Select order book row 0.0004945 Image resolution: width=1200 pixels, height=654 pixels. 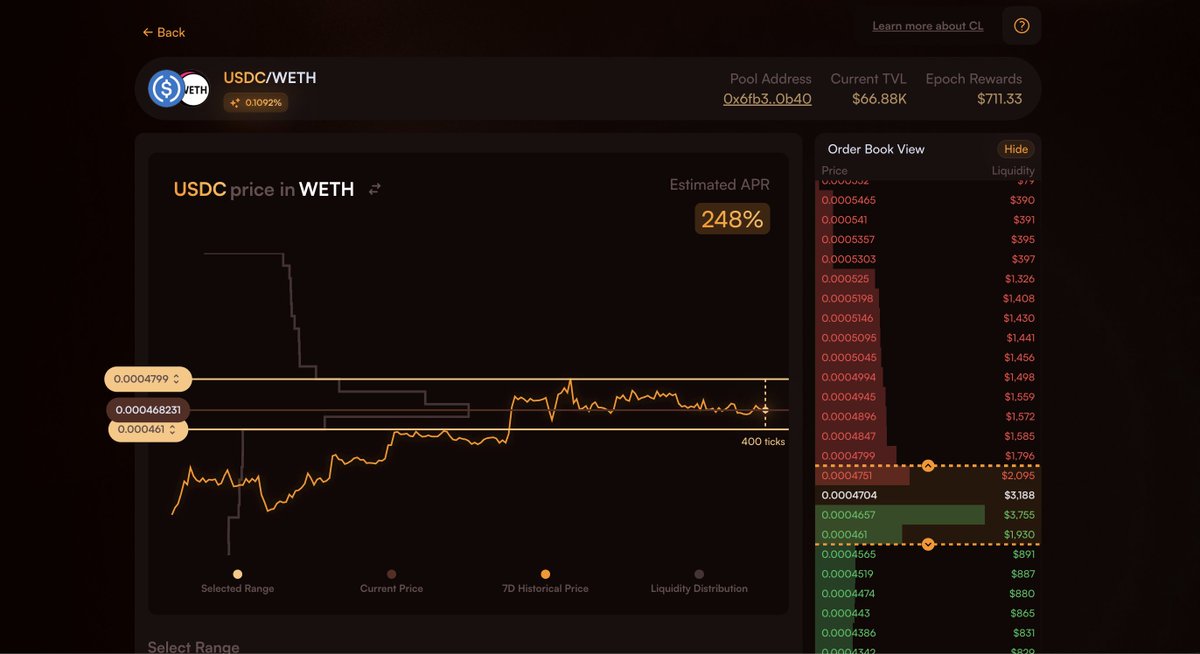(928, 397)
